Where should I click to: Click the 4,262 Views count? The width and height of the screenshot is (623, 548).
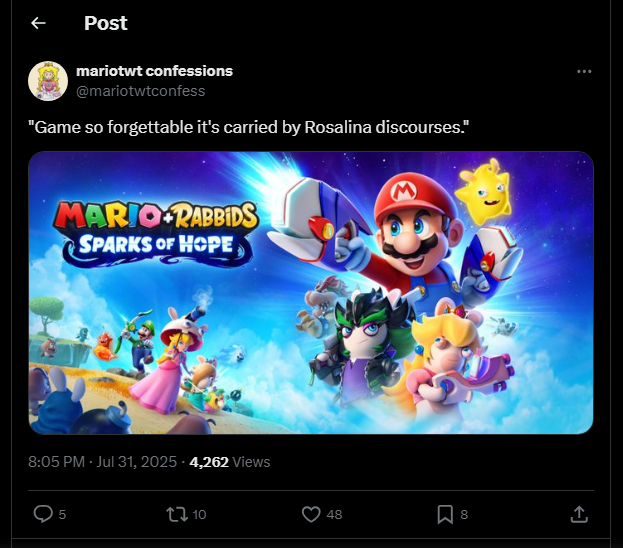[229, 462]
